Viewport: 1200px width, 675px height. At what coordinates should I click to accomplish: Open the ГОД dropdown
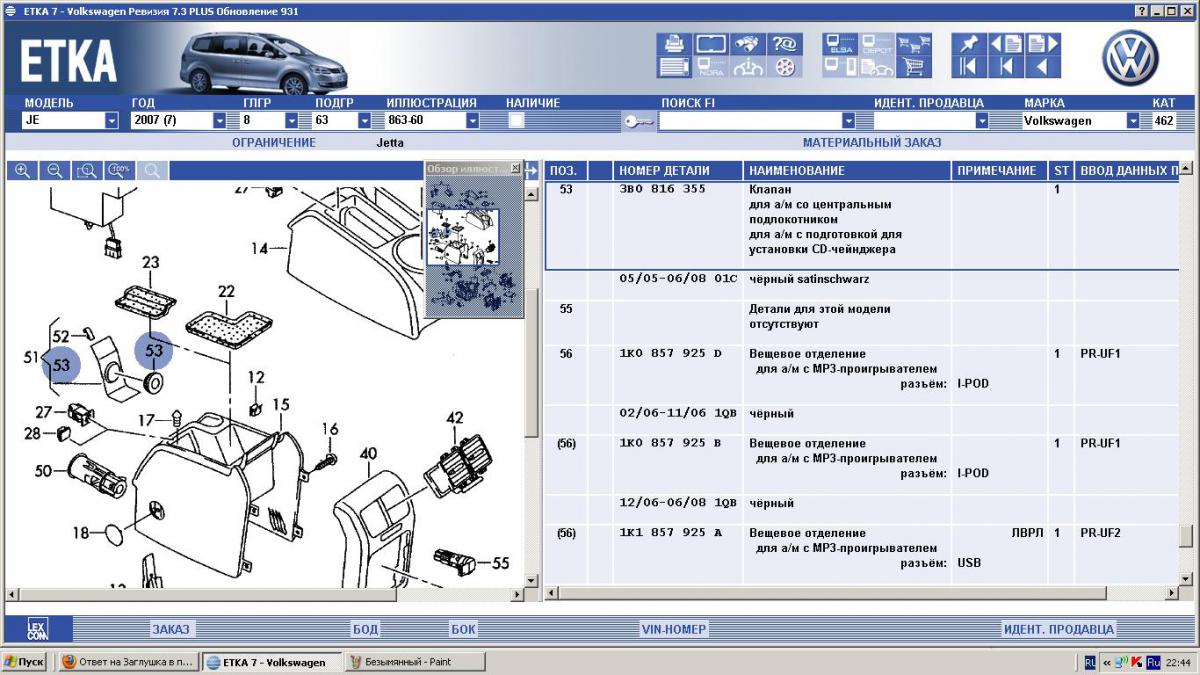tap(219, 120)
